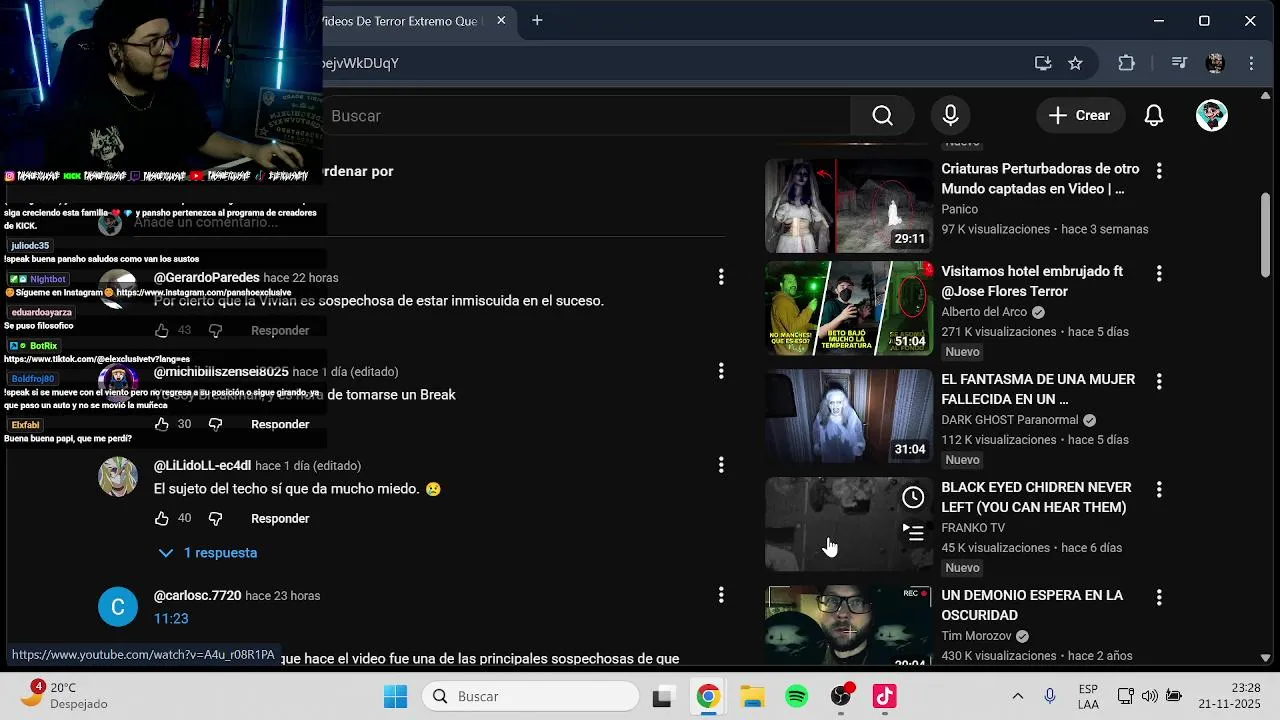
Task: Open Chrome profile avatar in toolbar
Action: pos(1215,63)
